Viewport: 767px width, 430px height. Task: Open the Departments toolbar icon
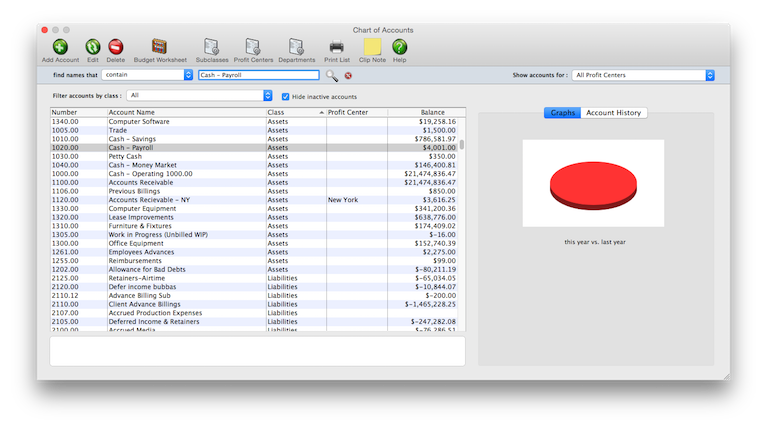[296, 46]
